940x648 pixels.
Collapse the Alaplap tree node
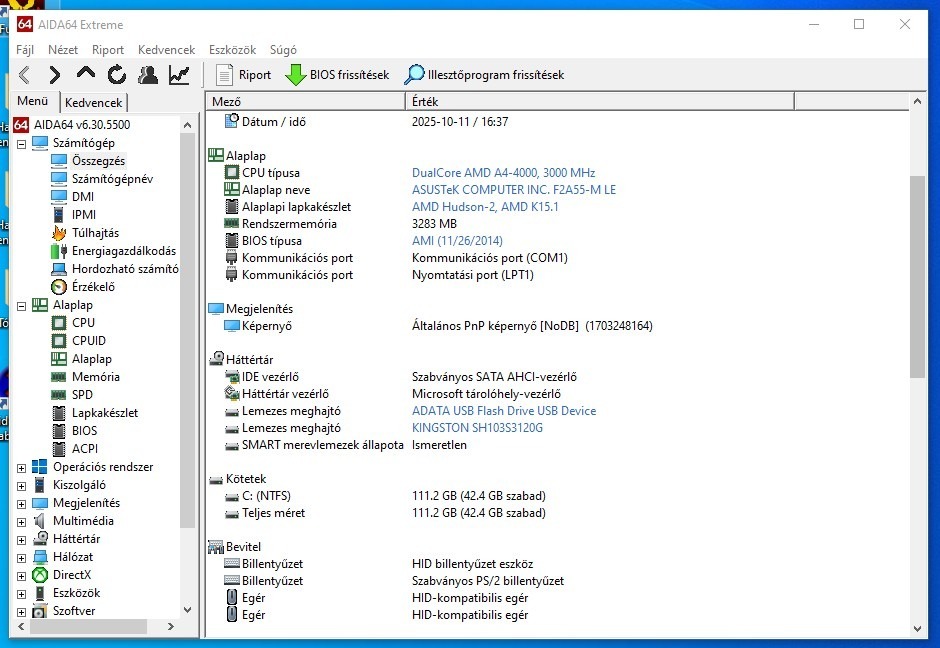pyautogui.click(x=22, y=306)
